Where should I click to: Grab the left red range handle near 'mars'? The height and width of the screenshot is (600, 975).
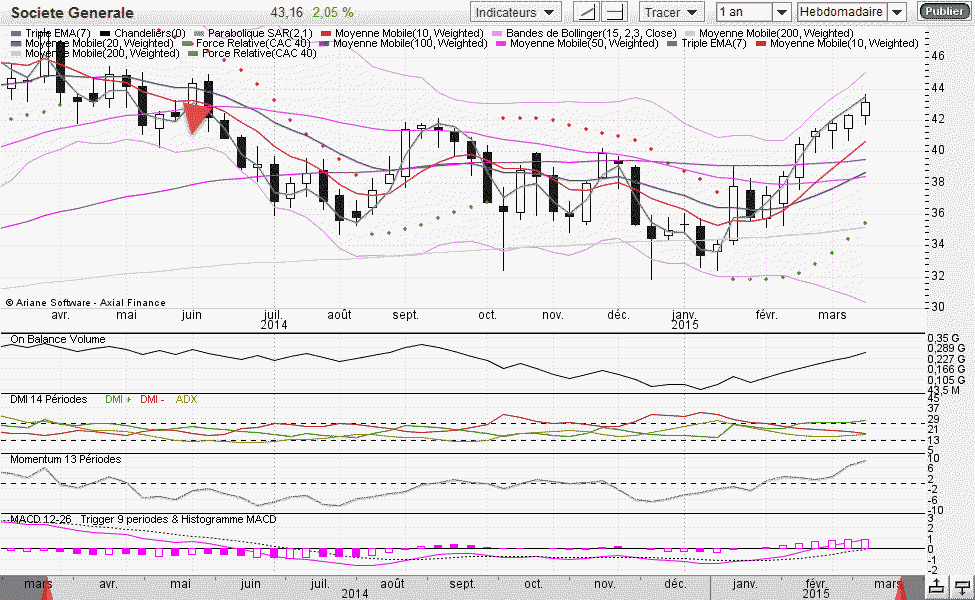tap(46, 588)
